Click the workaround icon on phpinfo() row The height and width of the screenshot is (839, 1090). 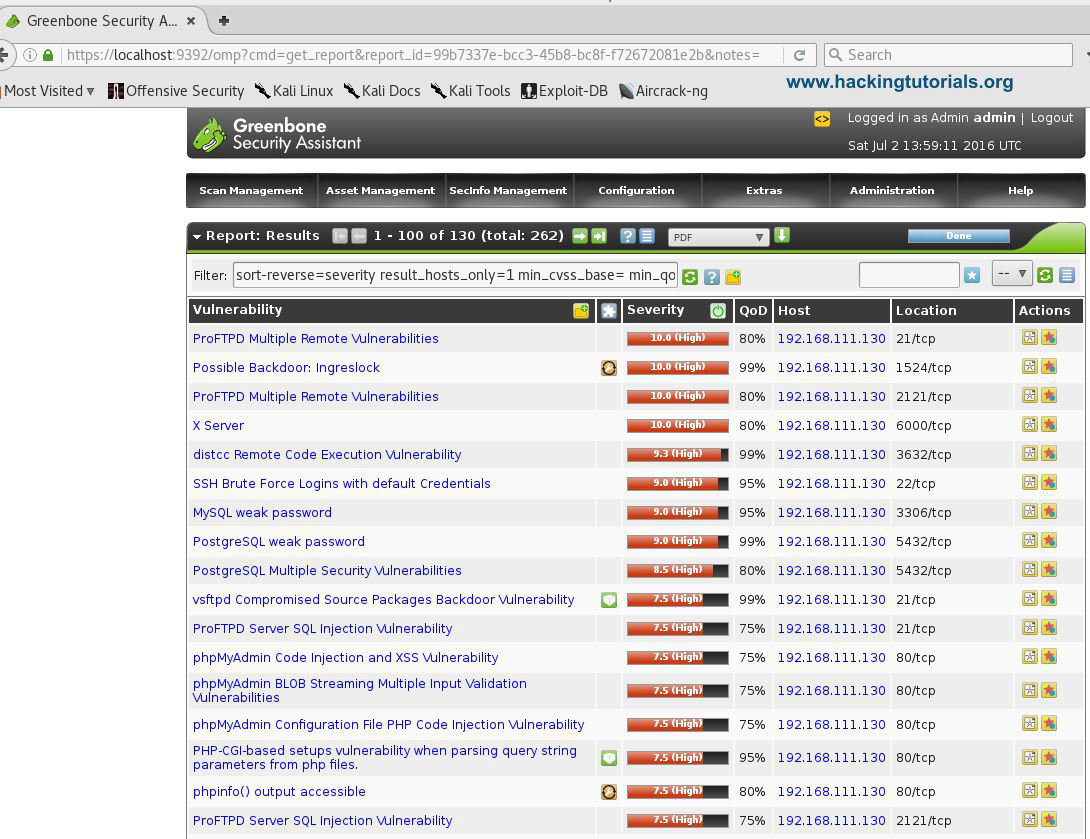pyautogui.click(x=609, y=792)
